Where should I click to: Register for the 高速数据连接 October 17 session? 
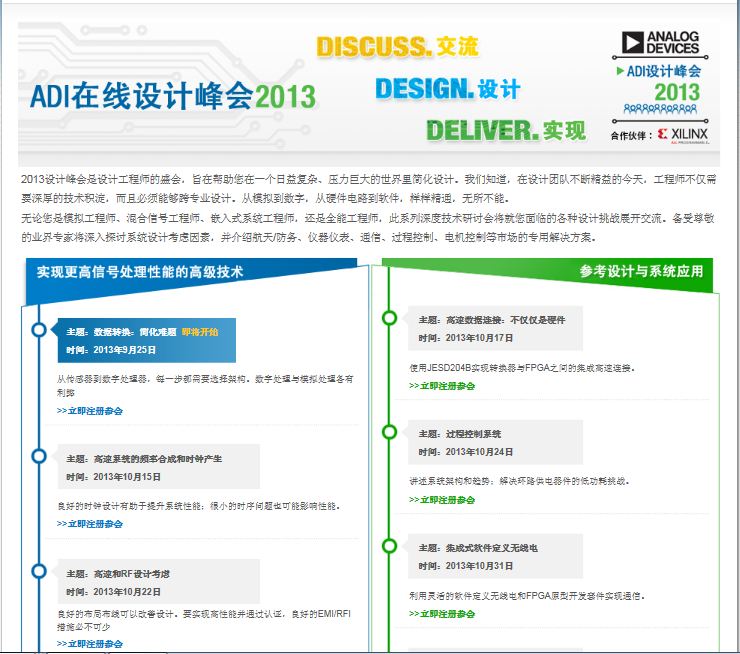[x=441, y=385]
